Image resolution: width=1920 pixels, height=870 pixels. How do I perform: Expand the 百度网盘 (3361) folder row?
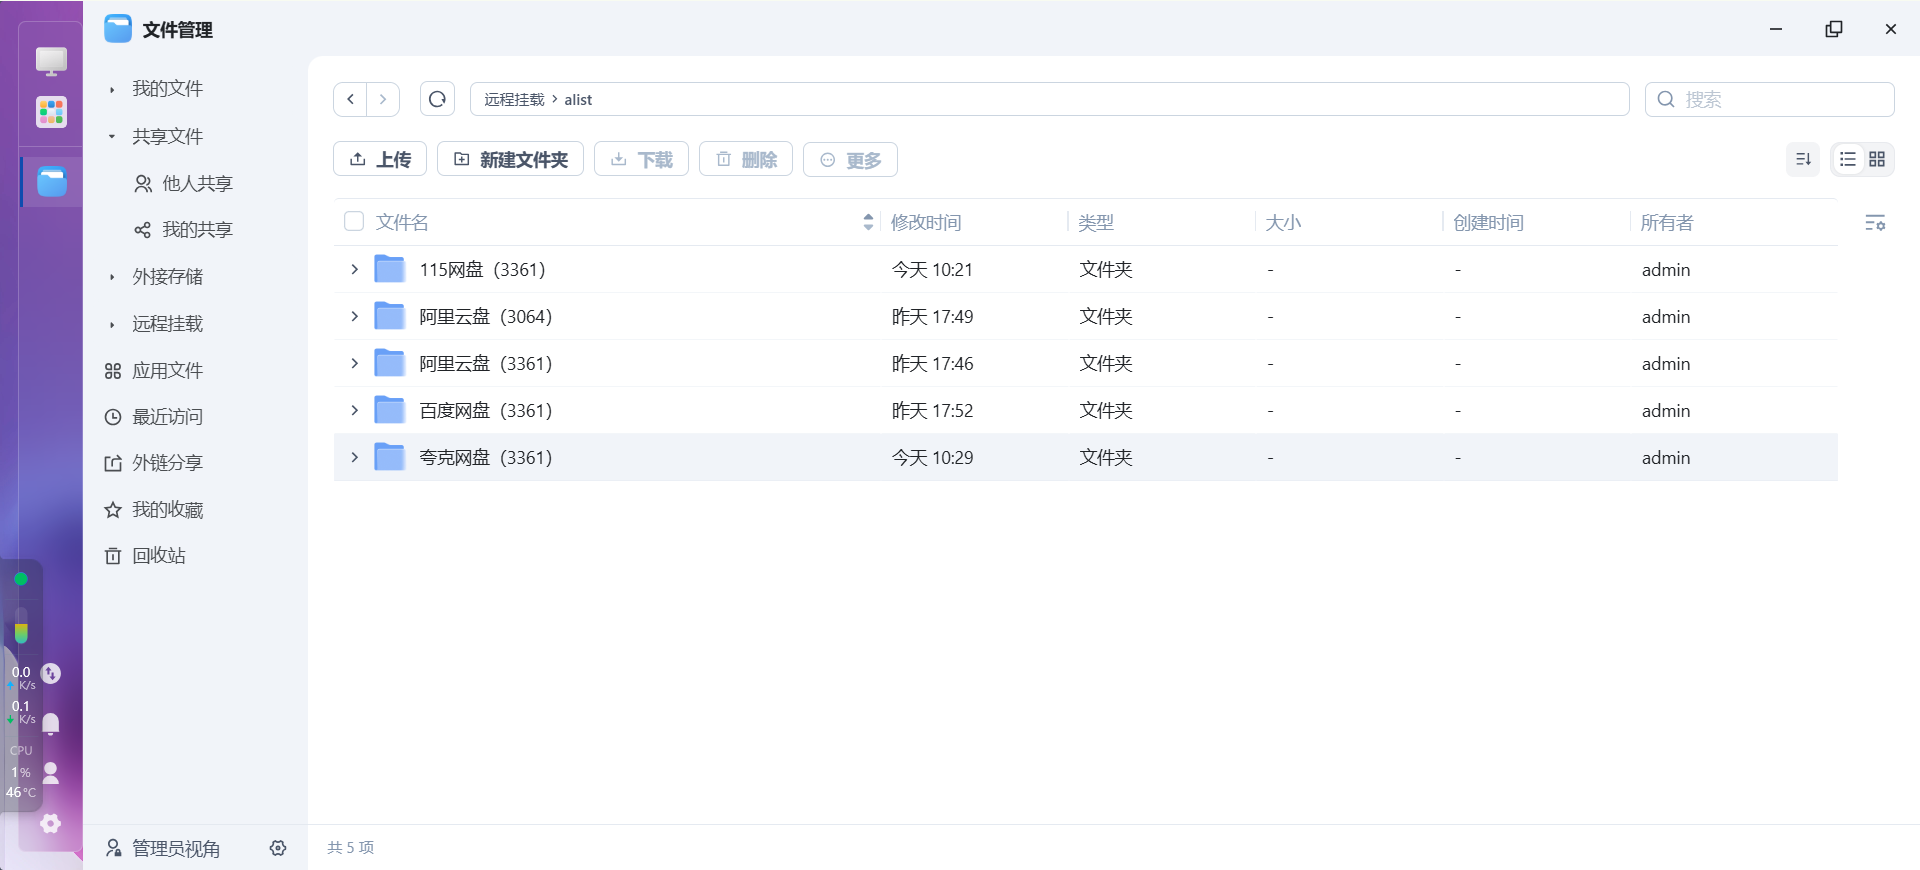[354, 410]
